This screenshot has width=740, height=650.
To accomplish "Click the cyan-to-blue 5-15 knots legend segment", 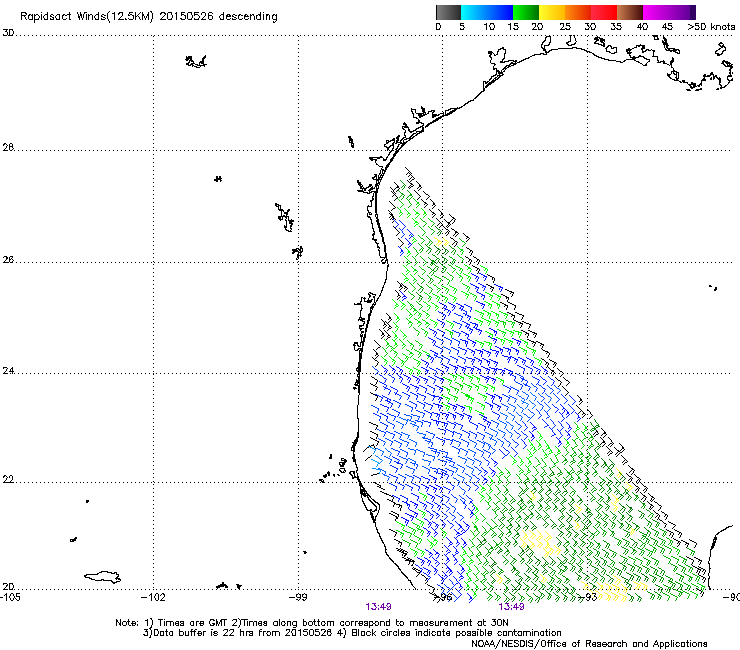I will [487, 12].
